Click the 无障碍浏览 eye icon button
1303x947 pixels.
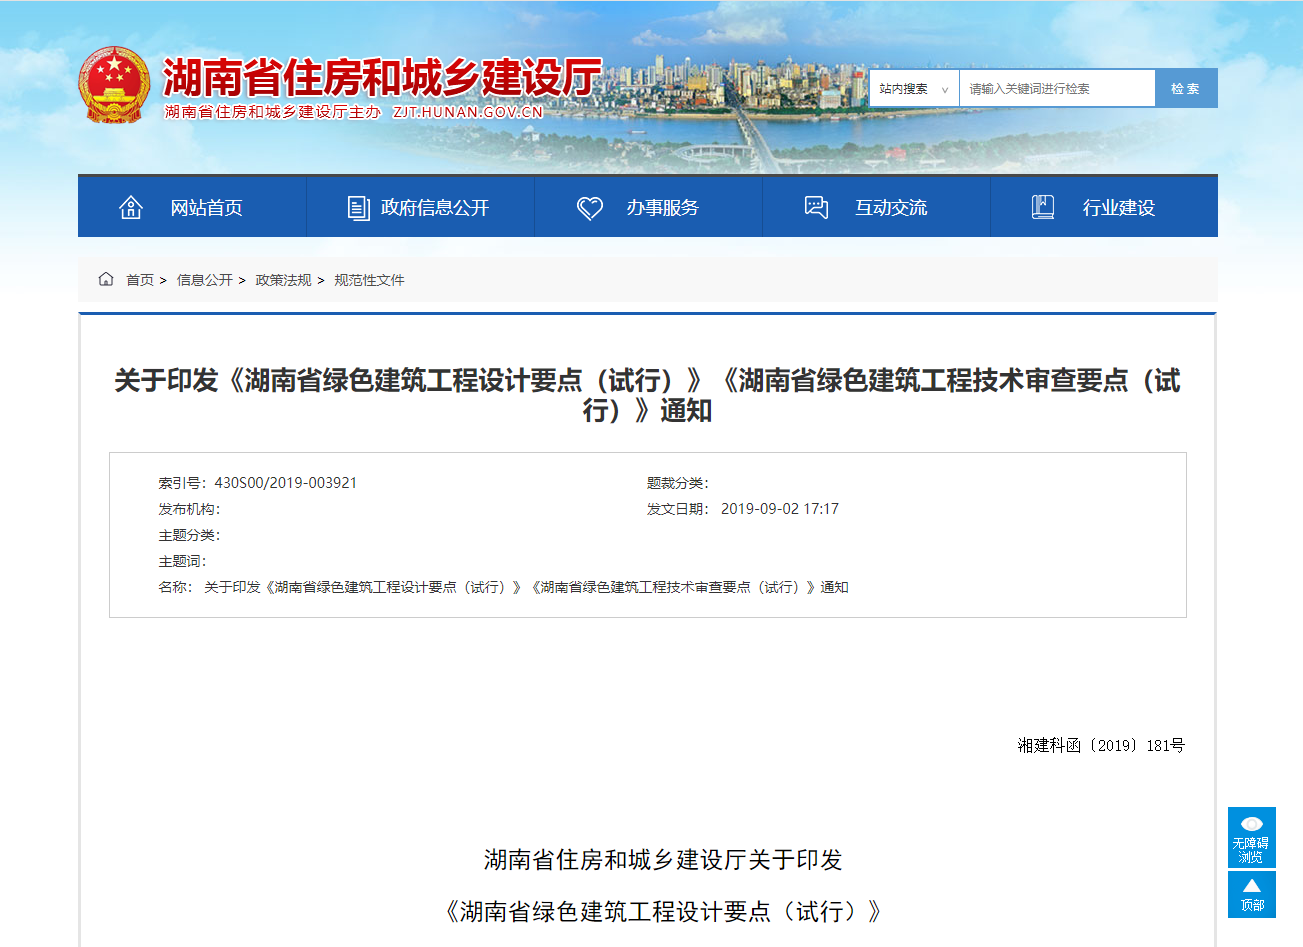[1251, 837]
